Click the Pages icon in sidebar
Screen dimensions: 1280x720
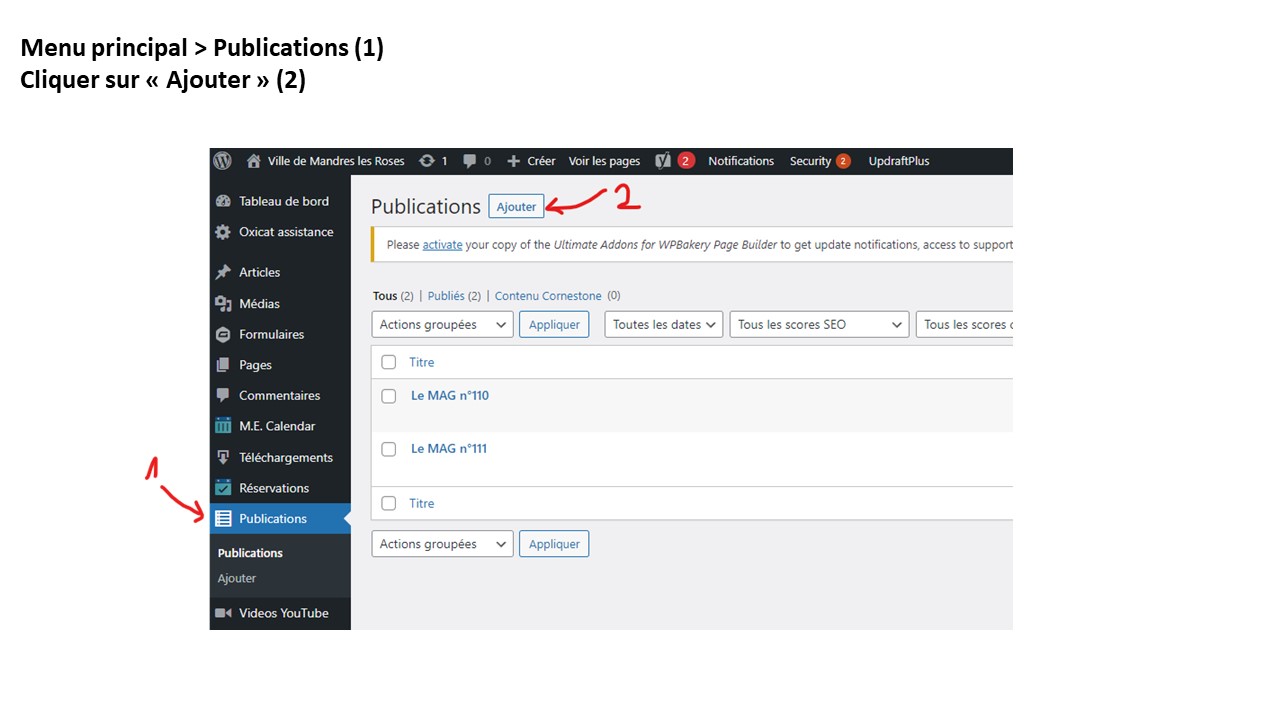[x=223, y=365]
